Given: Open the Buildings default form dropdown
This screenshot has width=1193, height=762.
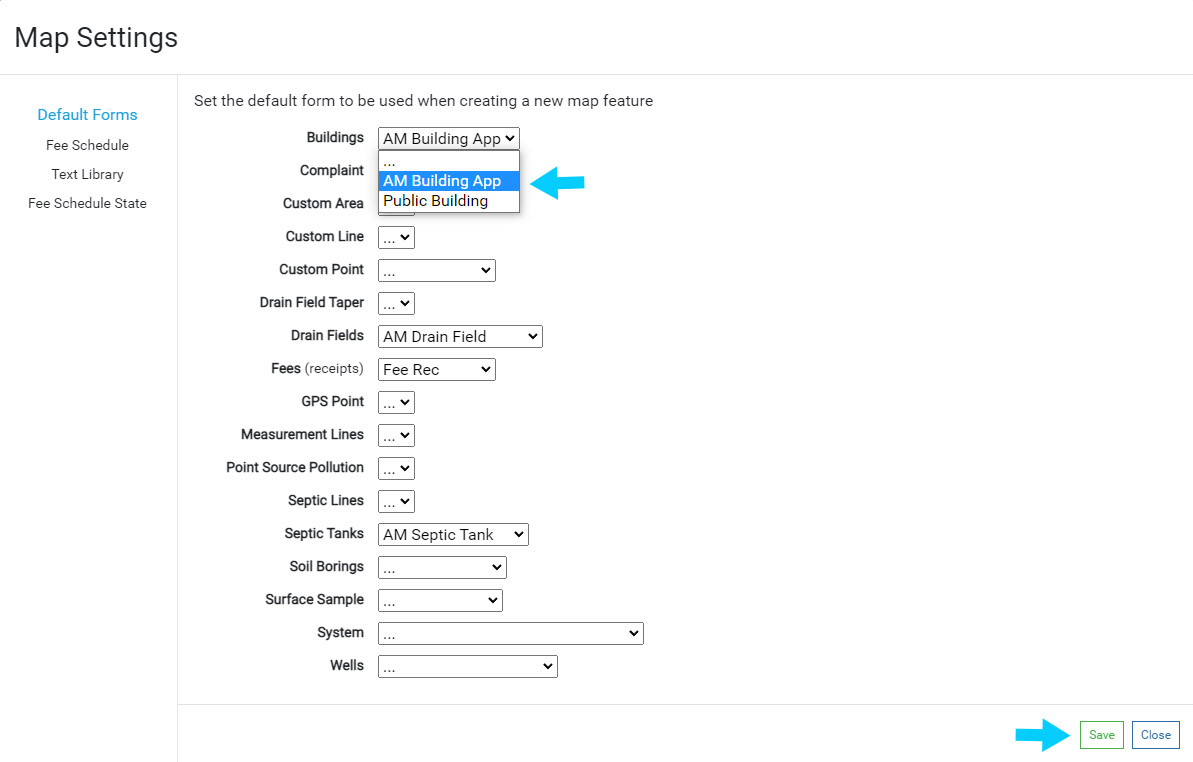Looking at the screenshot, I should coord(449,139).
